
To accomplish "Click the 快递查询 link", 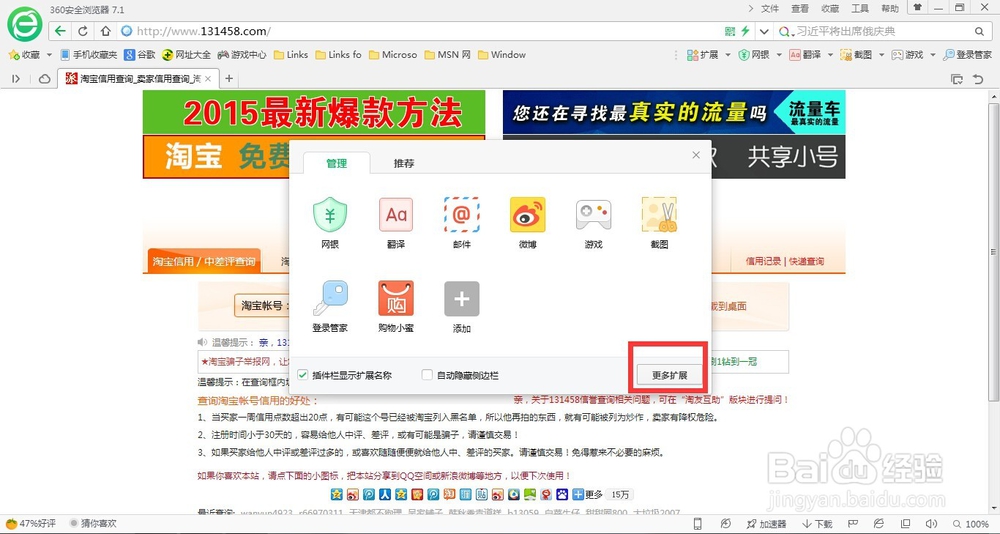I will (807, 261).
